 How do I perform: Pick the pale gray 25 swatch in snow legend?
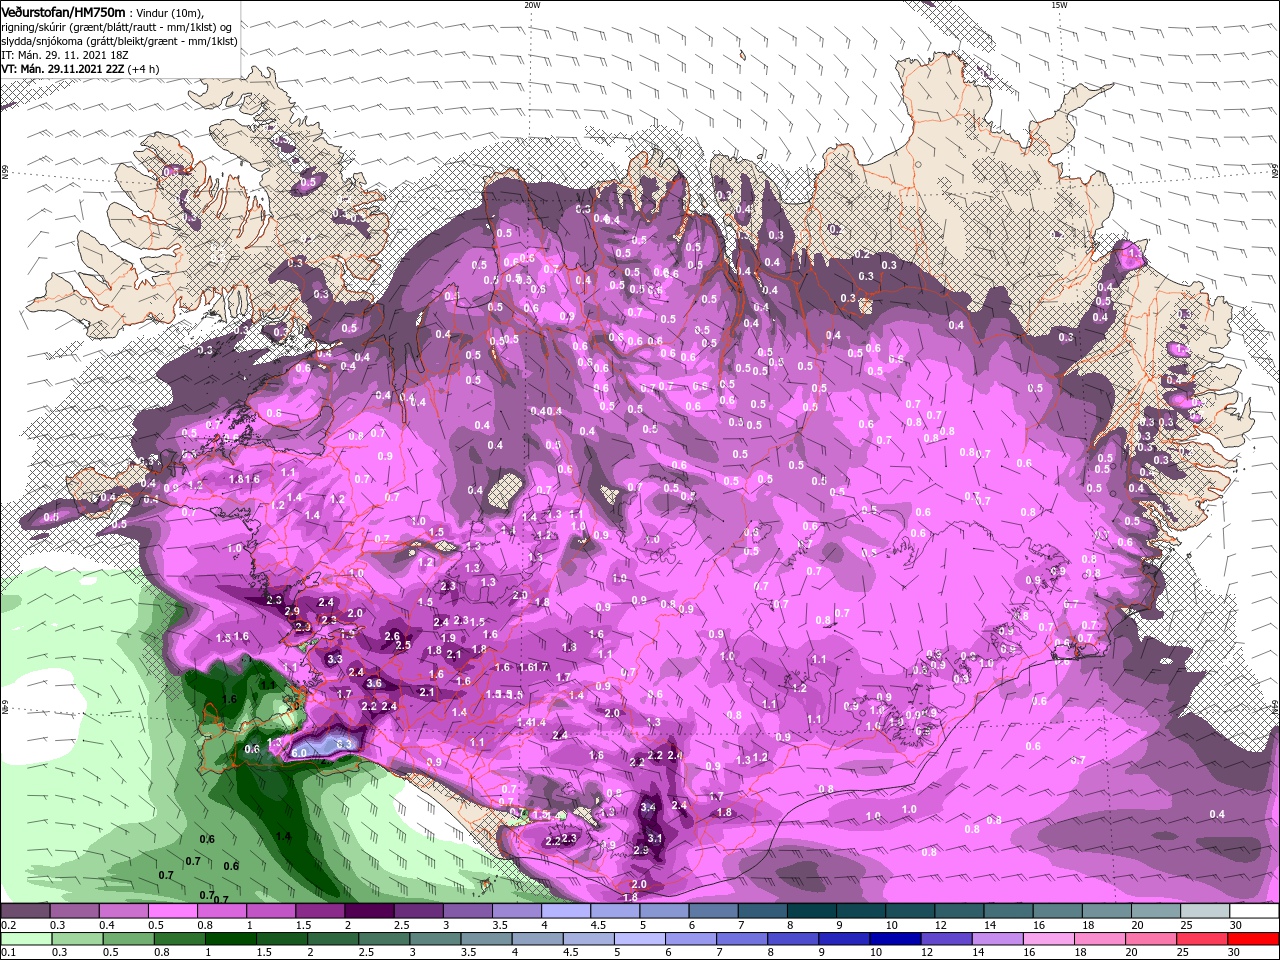(1205, 911)
